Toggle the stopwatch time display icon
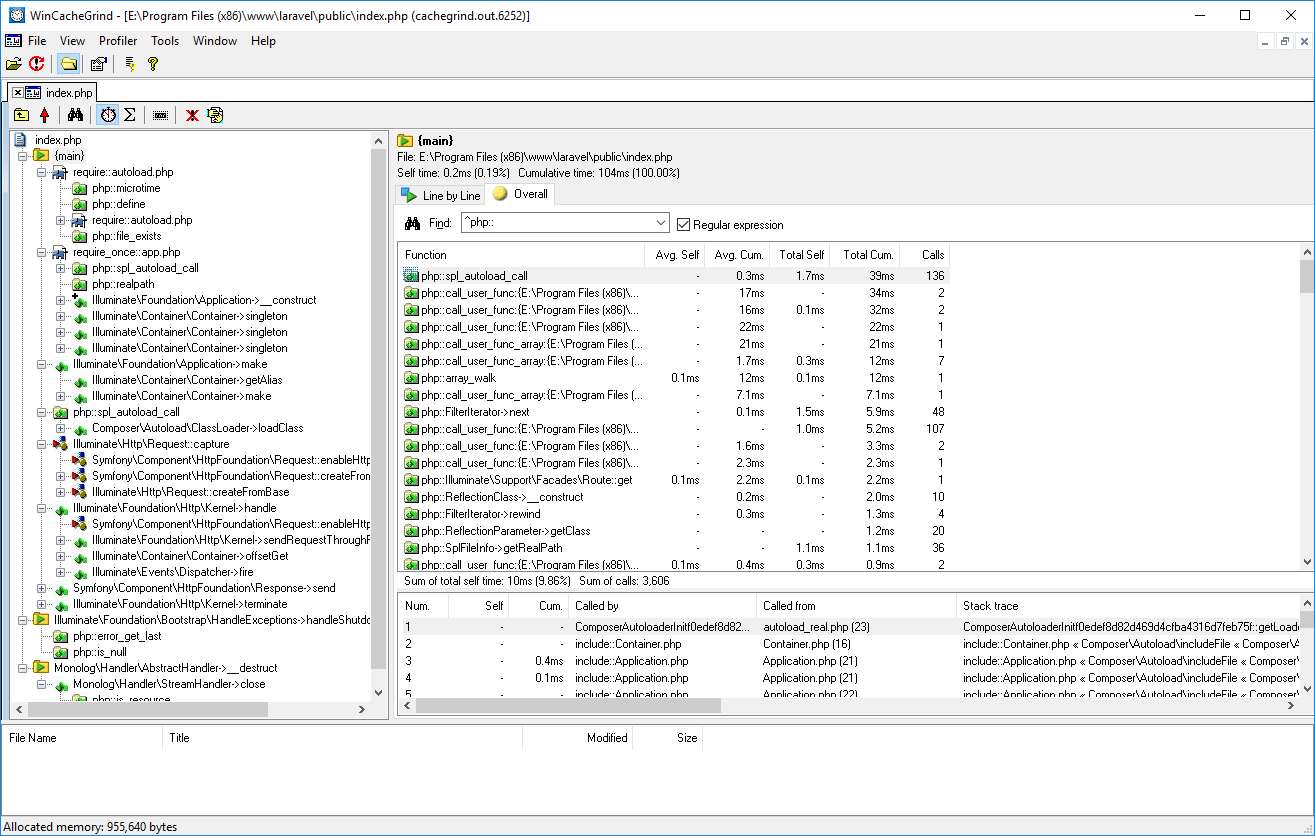 [107, 115]
